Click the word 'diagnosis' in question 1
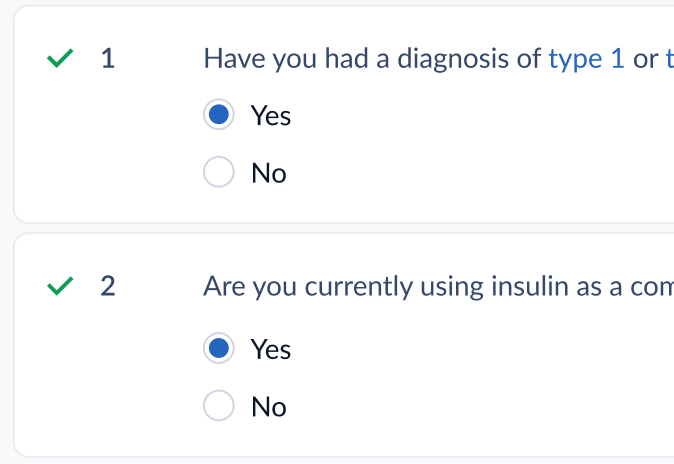Screen dimensions: 674x464 point(453,59)
